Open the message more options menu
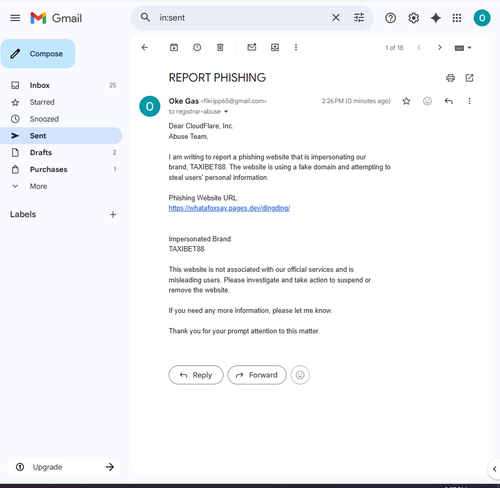Image resolution: width=500 pixels, height=488 pixels. 469,101
